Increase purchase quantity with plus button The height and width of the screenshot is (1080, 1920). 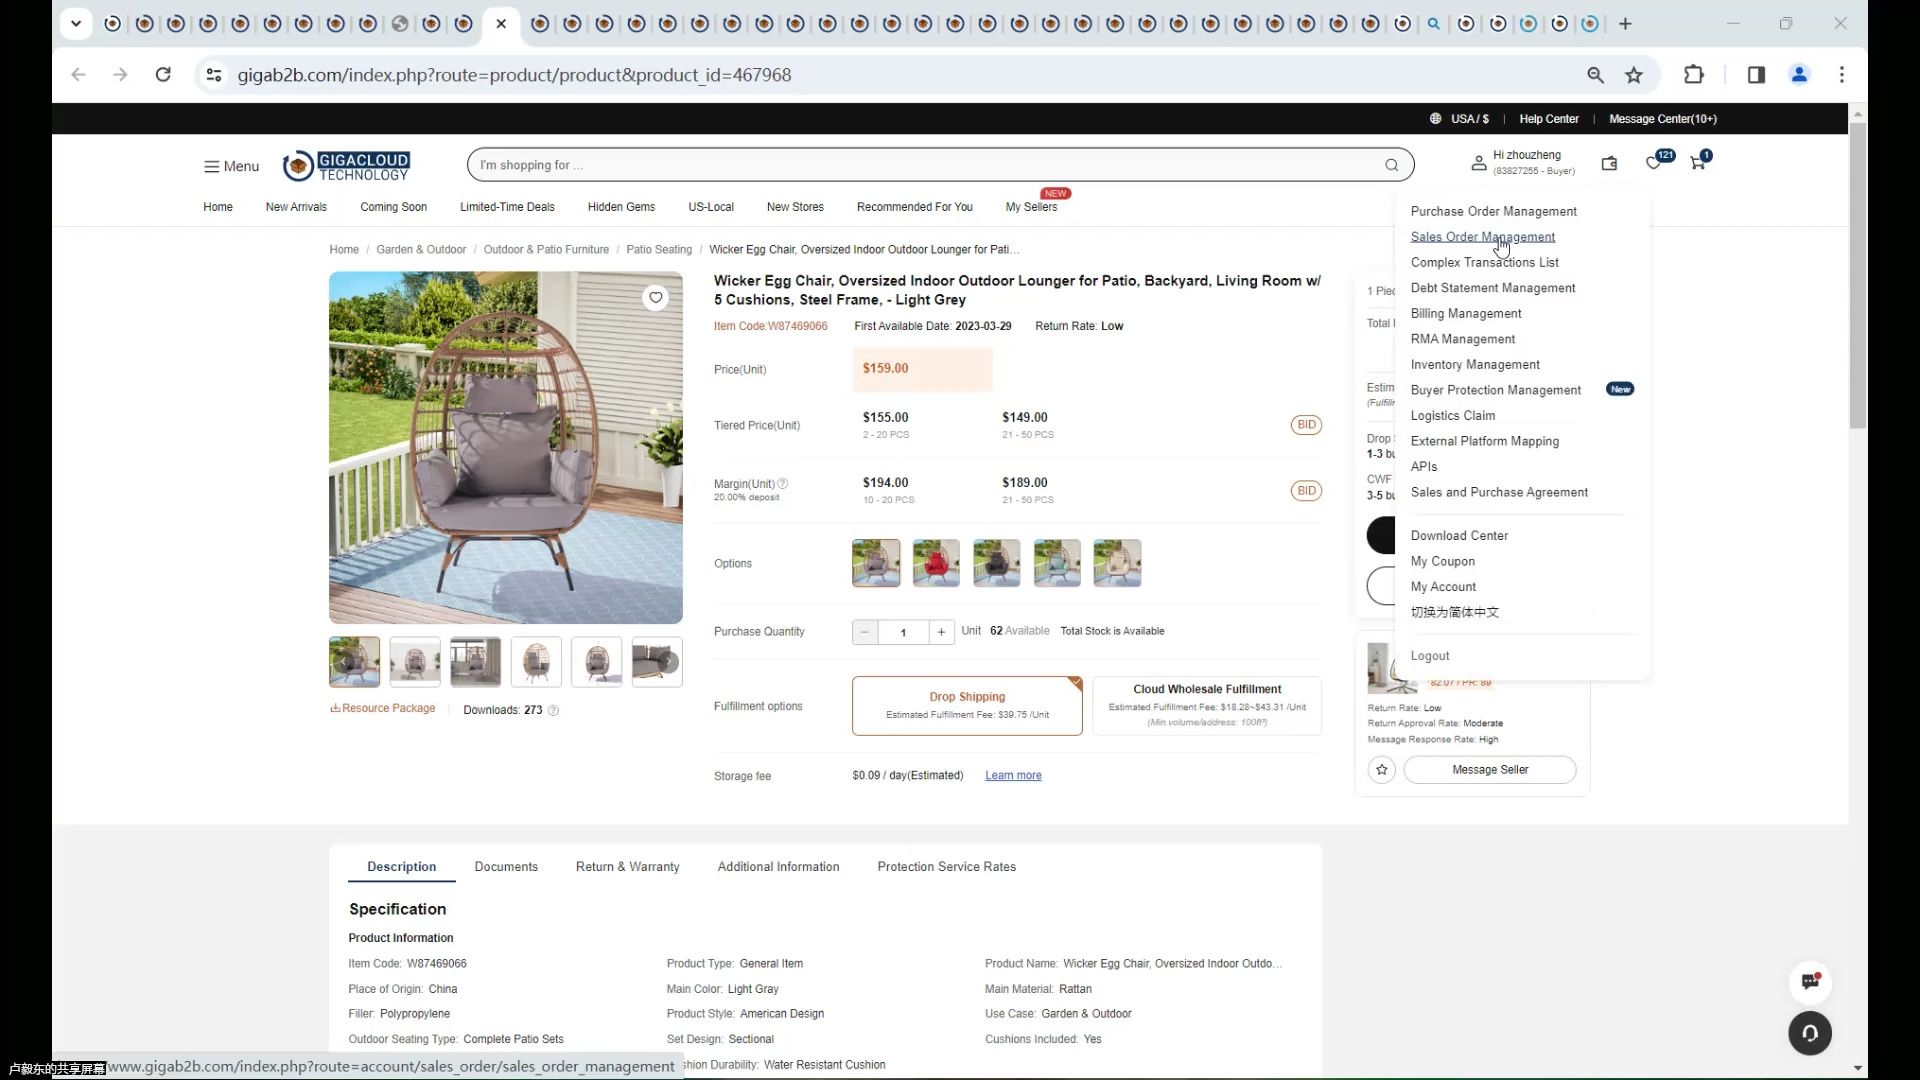[941, 632]
